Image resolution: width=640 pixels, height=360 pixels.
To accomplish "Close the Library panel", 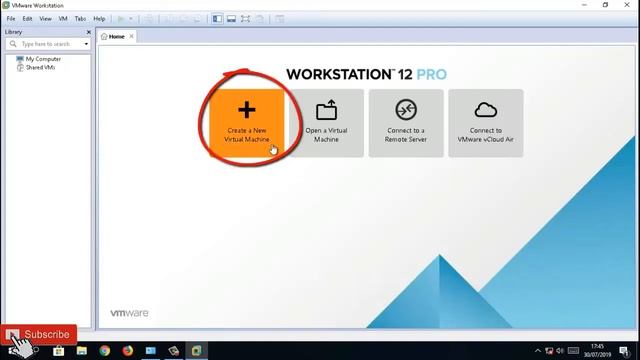I will click(89, 32).
